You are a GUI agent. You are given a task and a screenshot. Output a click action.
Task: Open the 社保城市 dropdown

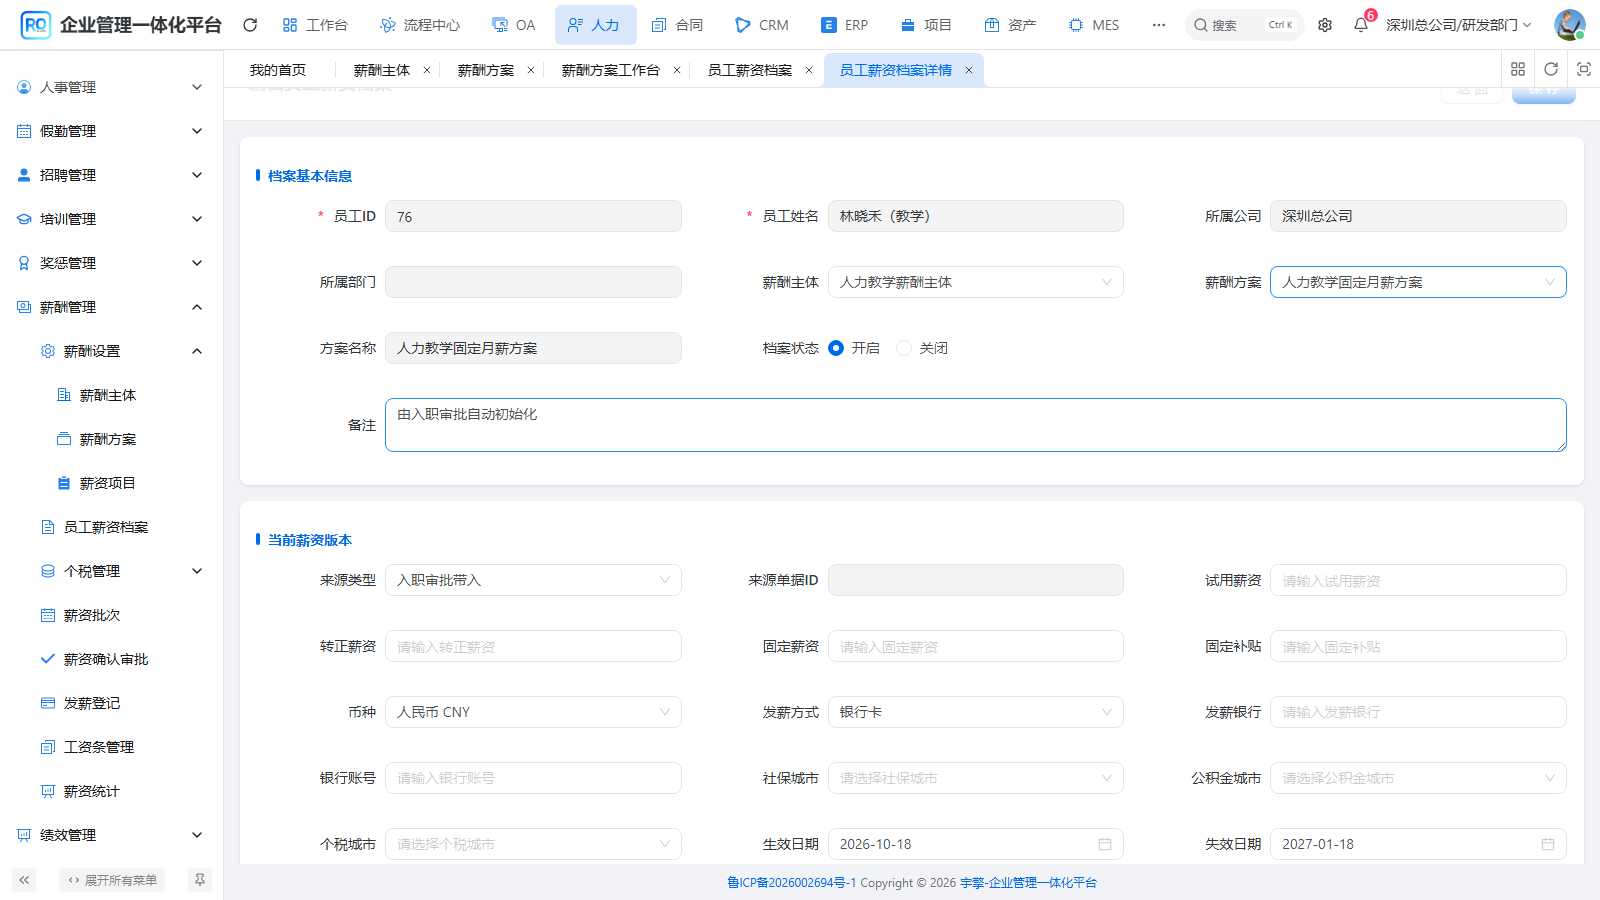[x=975, y=778]
